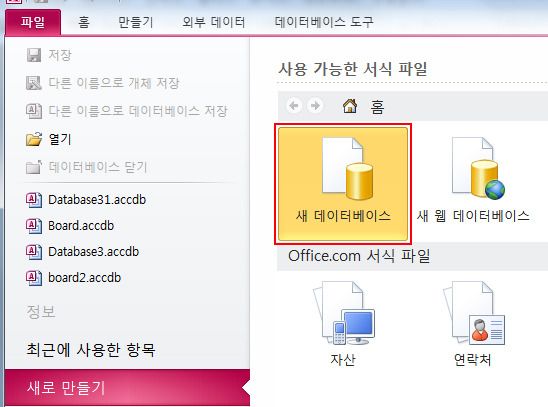The height and width of the screenshot is (407, 548).
Task: Select 새로 만들기 in the backstage menu
Action: point(127,387)
